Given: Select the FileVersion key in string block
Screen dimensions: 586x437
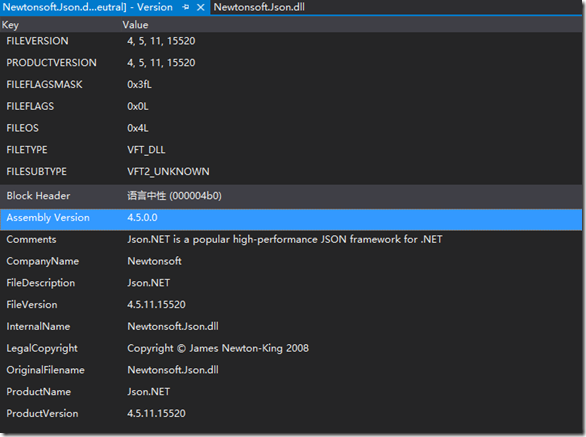Looking at the screenshot, I should point(32,305).
